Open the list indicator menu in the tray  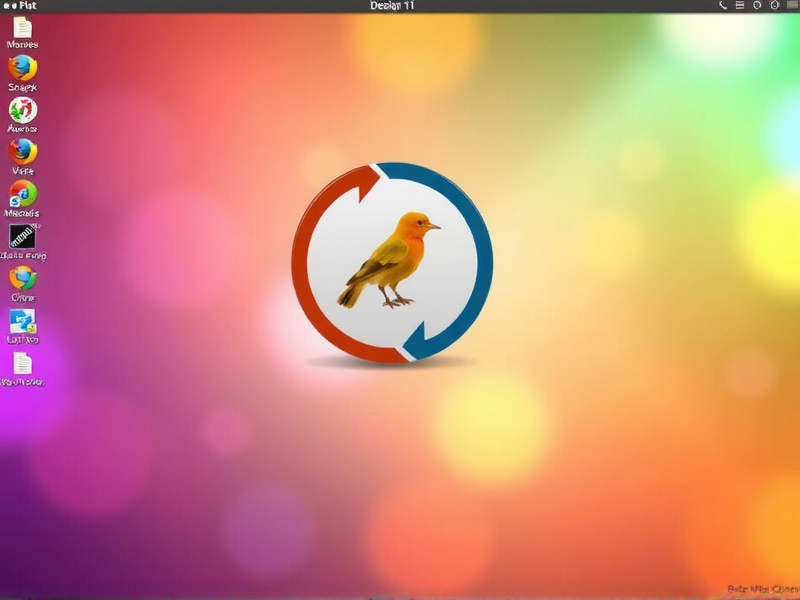point(740,6)
